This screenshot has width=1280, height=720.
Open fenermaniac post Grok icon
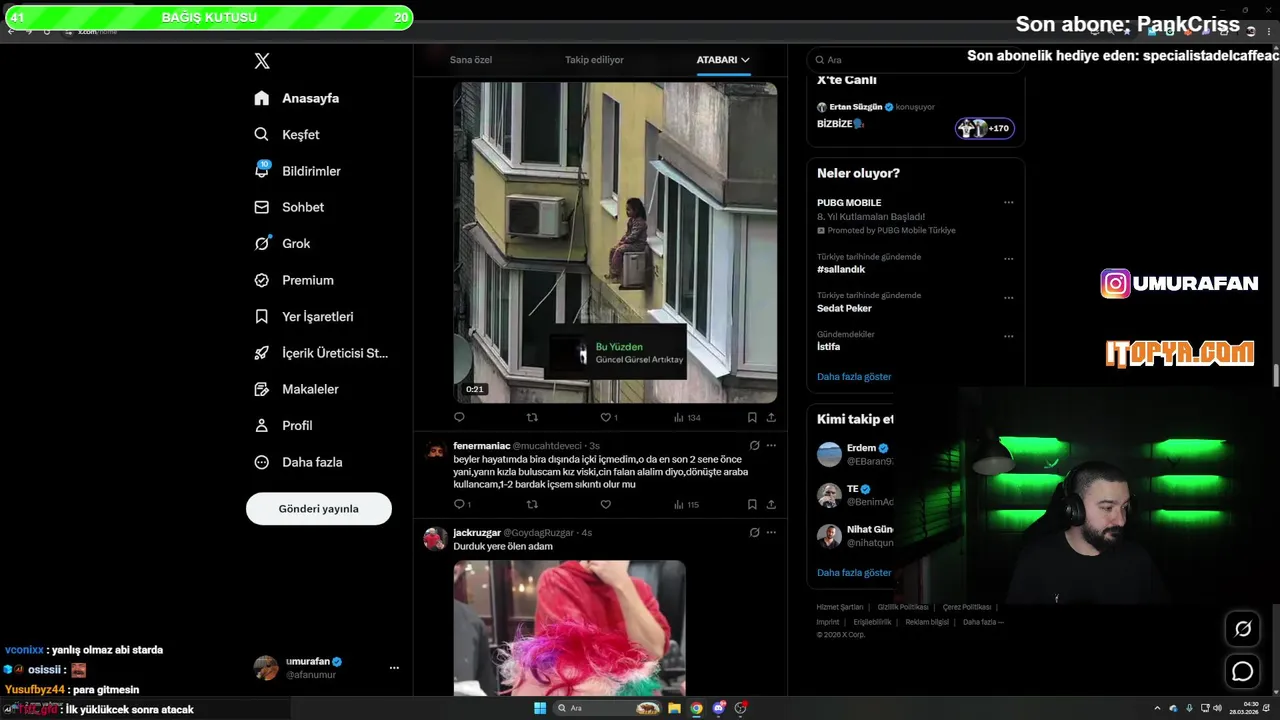[754, 446]
